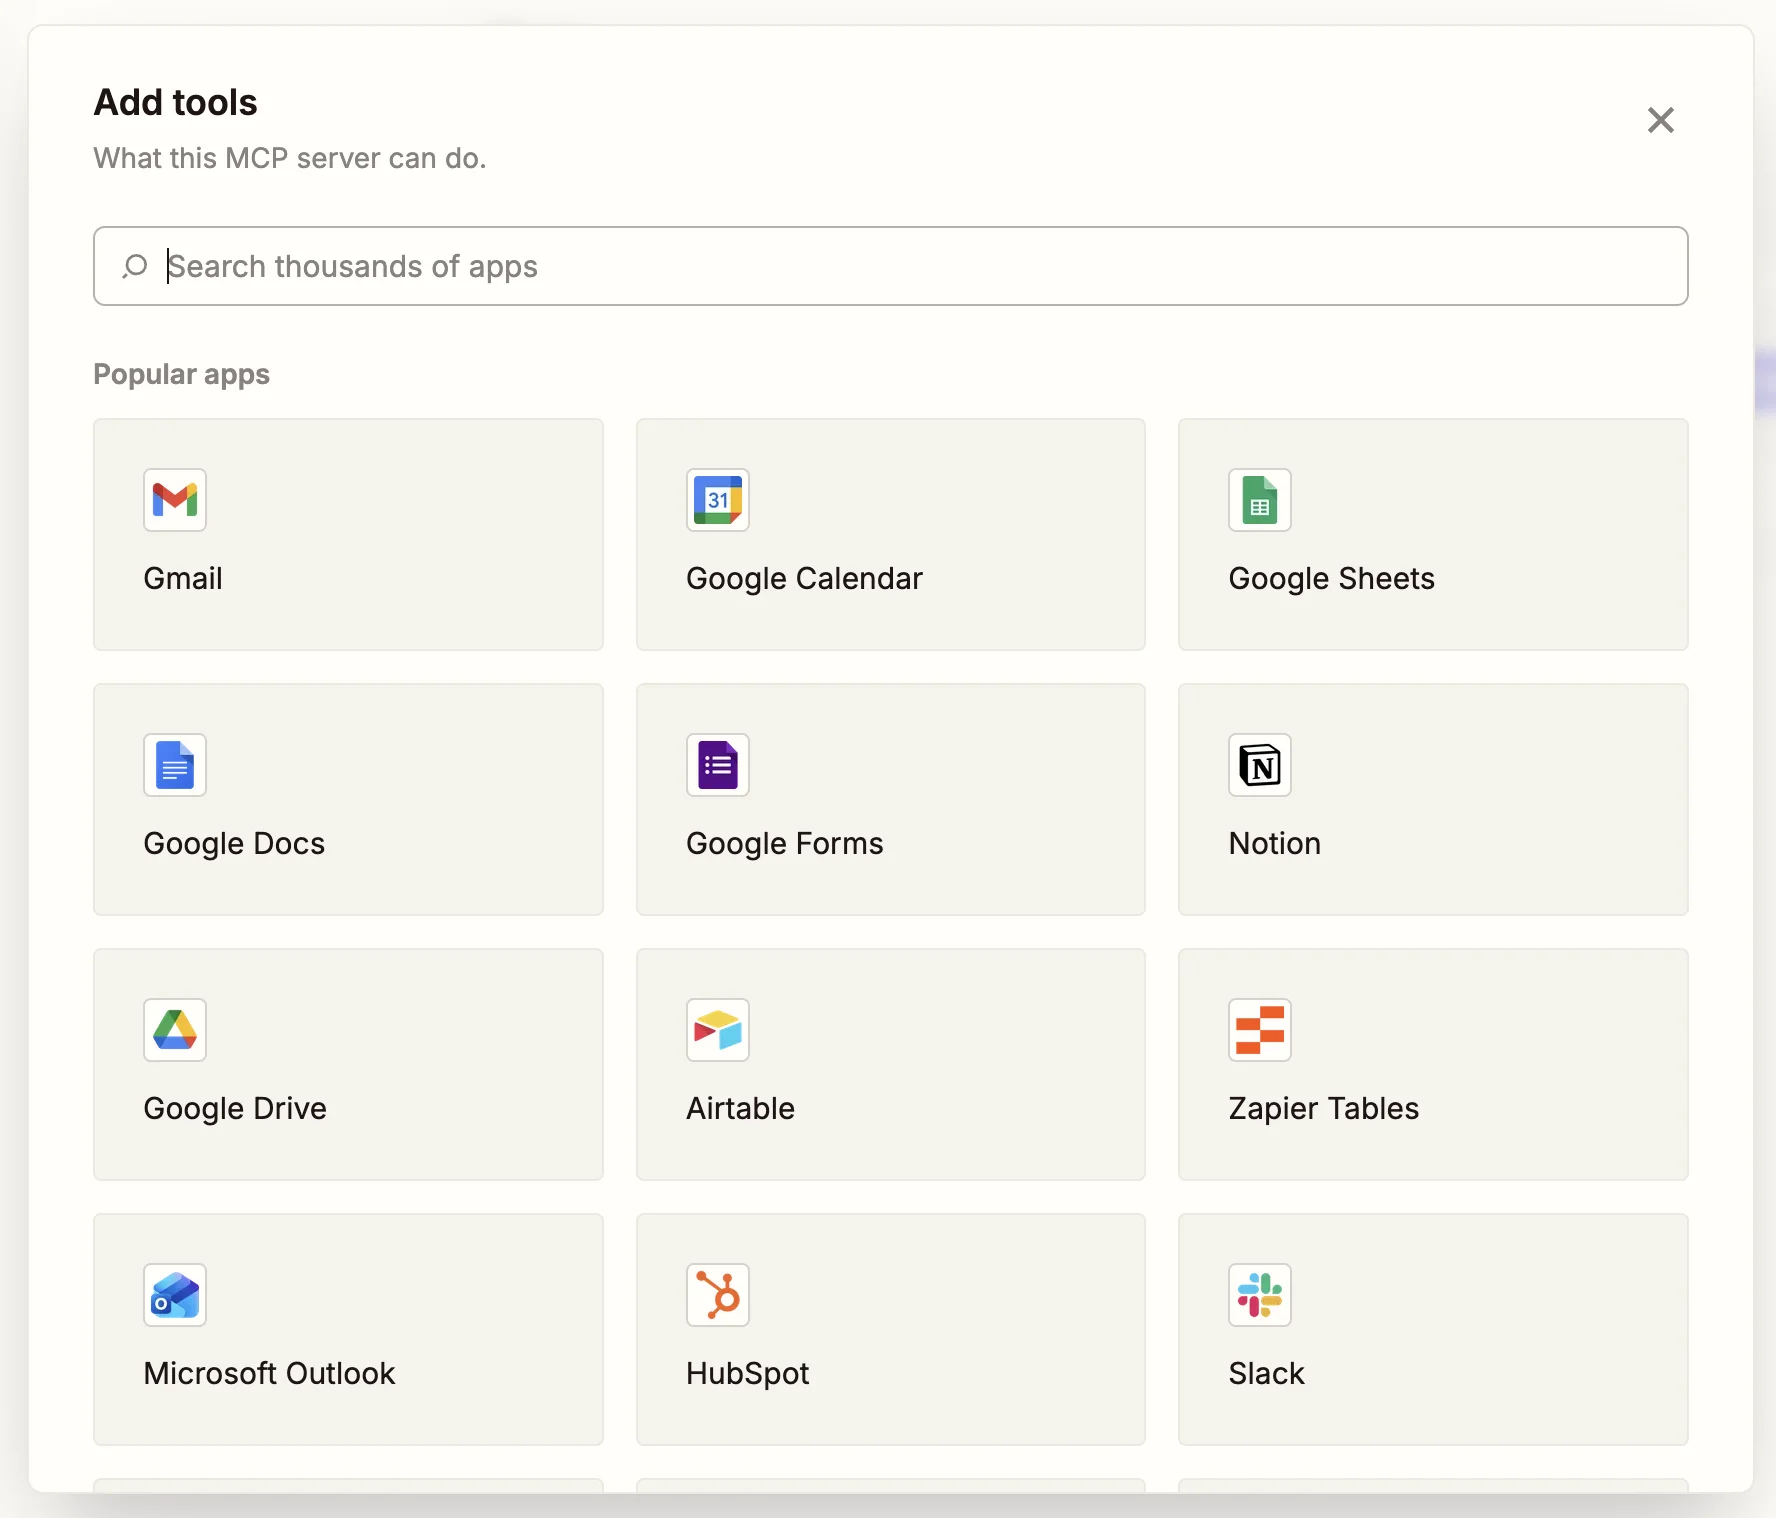The image size is (1776, 1518).
Task: Select the HubSpot app icon
Action: click(718, 1295)
